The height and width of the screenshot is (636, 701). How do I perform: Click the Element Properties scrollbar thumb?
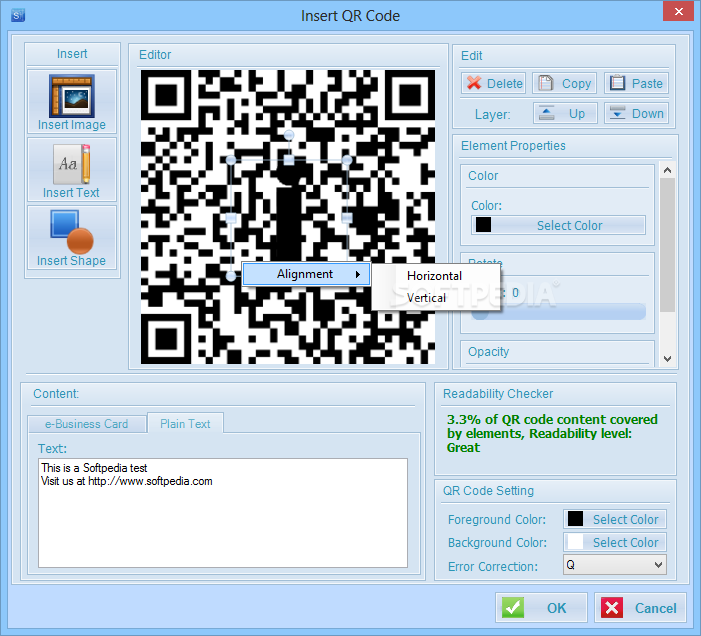pos(667,244)
